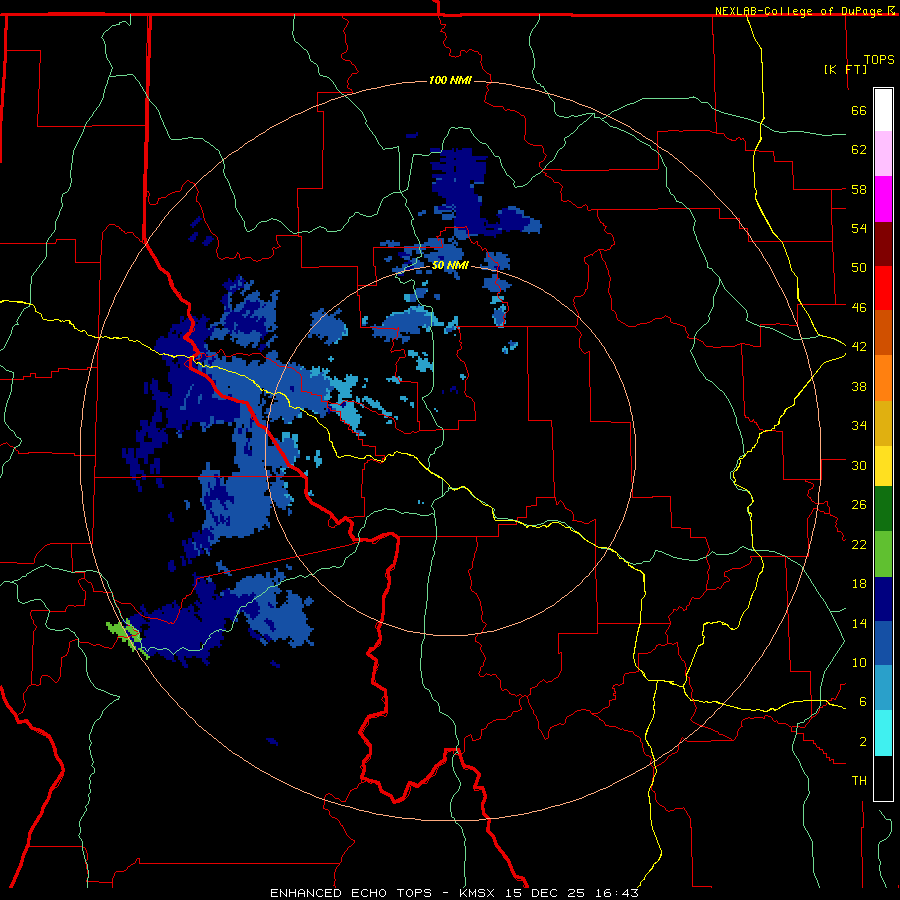Click the [K FT] units label
900x900 pixels.
[x=845, y=69]
